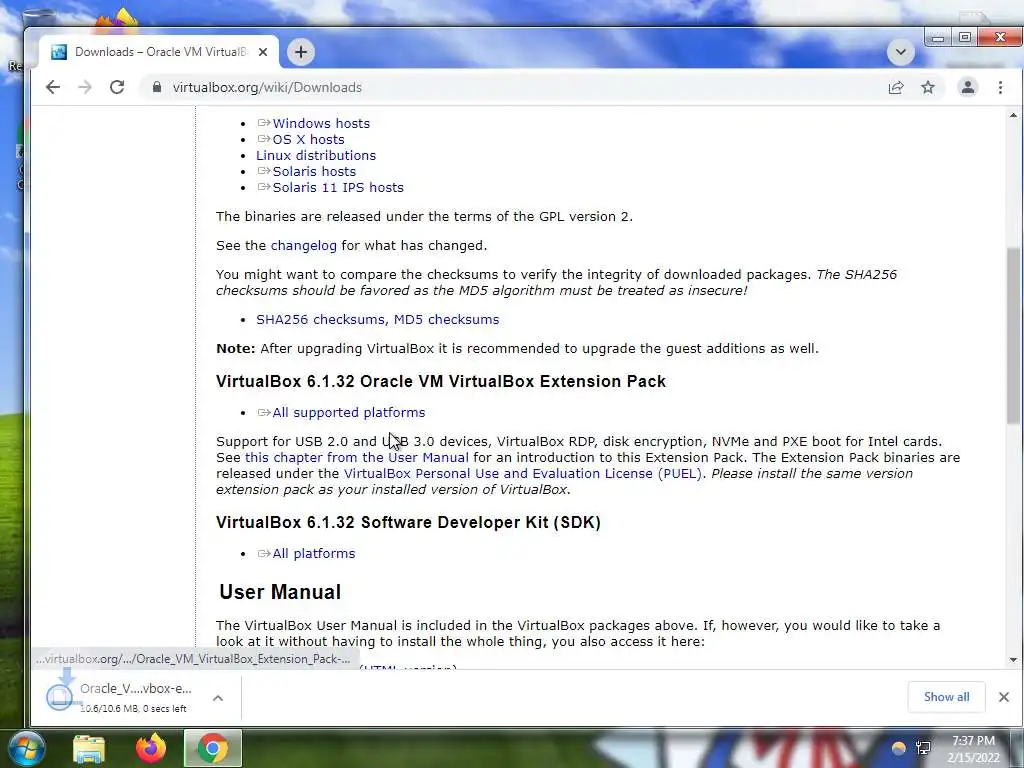
Task: Open the Solaris hosts download link
Action: point(314,171)
